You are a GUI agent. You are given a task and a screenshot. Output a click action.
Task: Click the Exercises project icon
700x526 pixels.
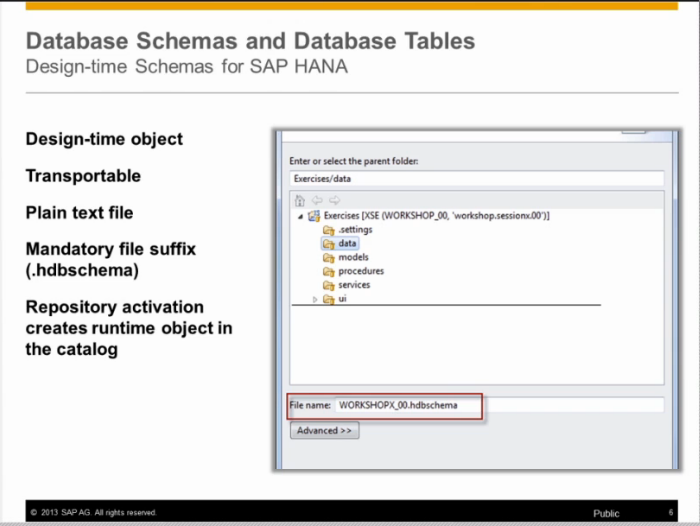click(314, 216)
